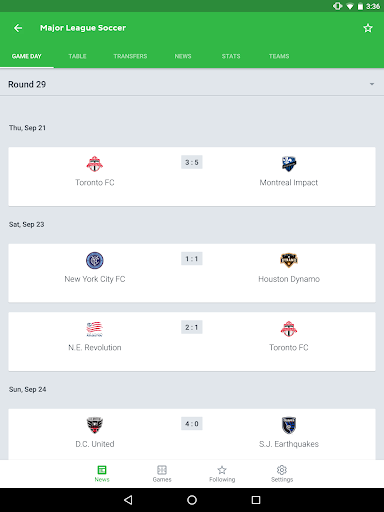Select the Stats tab
384x512 pixels.
pos(231,56)
